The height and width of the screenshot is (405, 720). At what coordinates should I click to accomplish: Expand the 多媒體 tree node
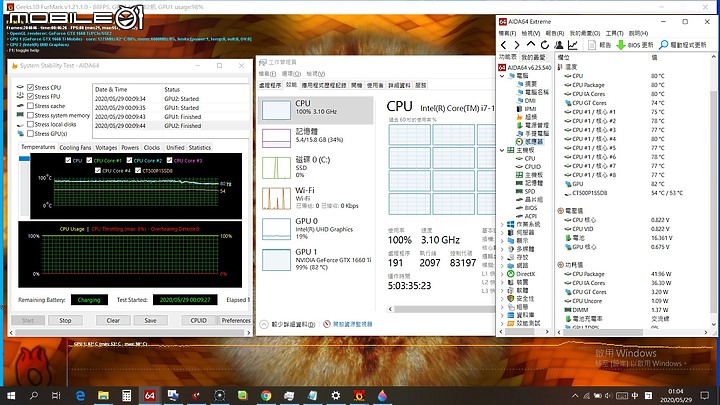tap(502, 249)
